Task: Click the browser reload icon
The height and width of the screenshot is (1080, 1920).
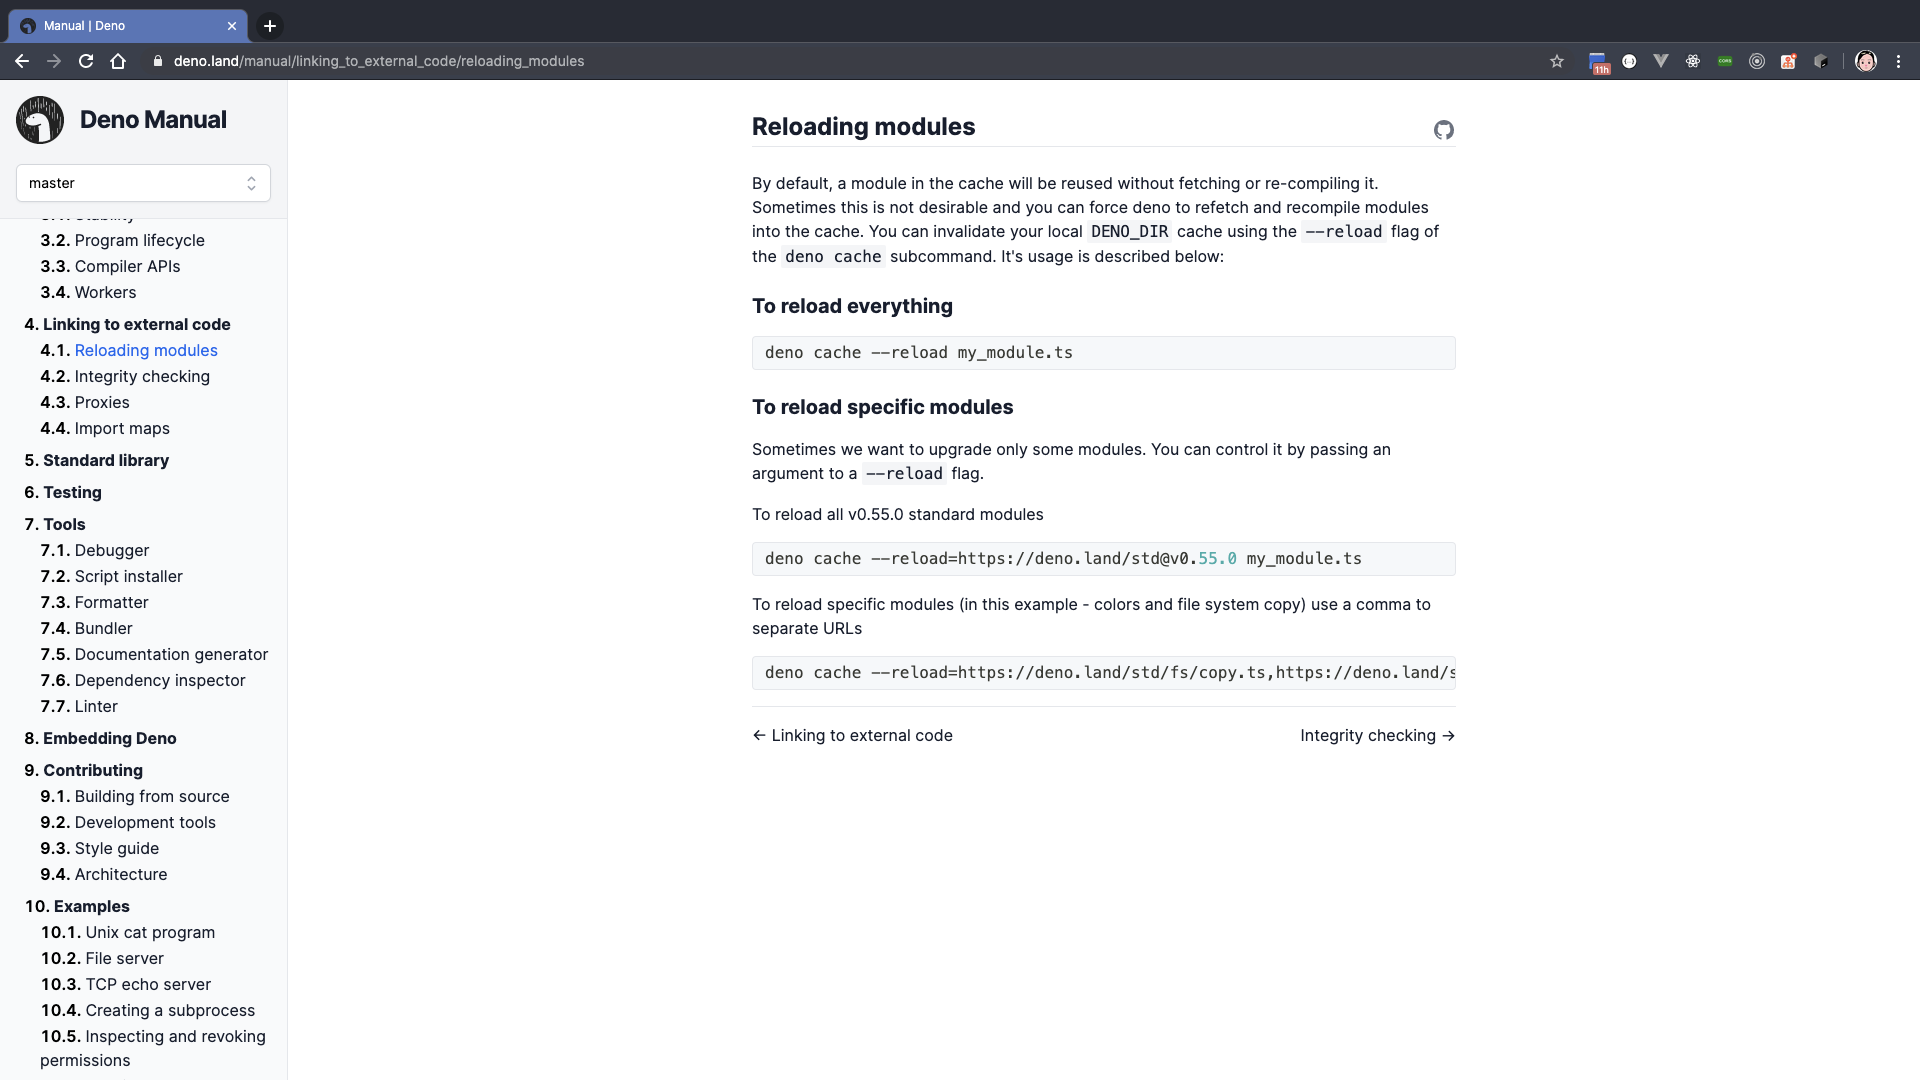Action: pyautogui.click(x=86, y=61)
